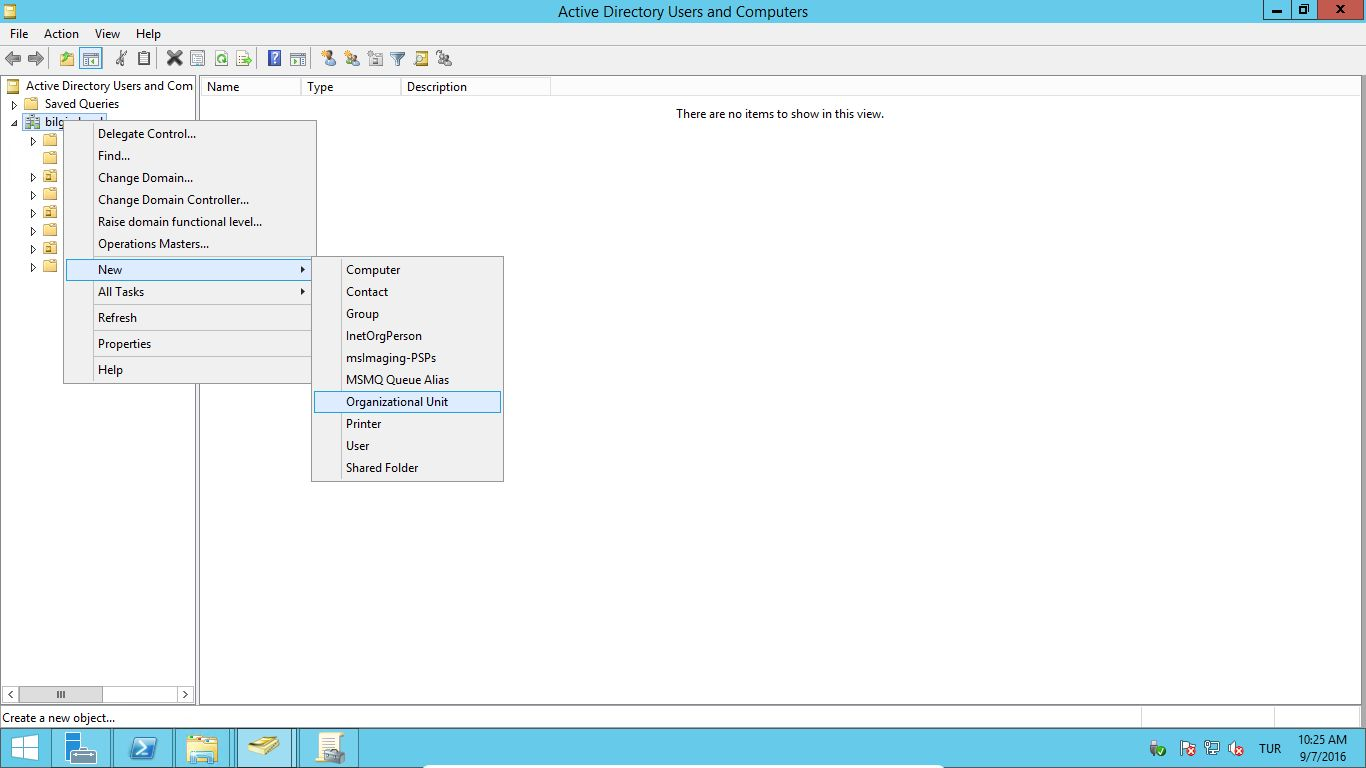Collapse the domain node in the tree
The width and height of the screenshot is (1366, 768).
14,122
